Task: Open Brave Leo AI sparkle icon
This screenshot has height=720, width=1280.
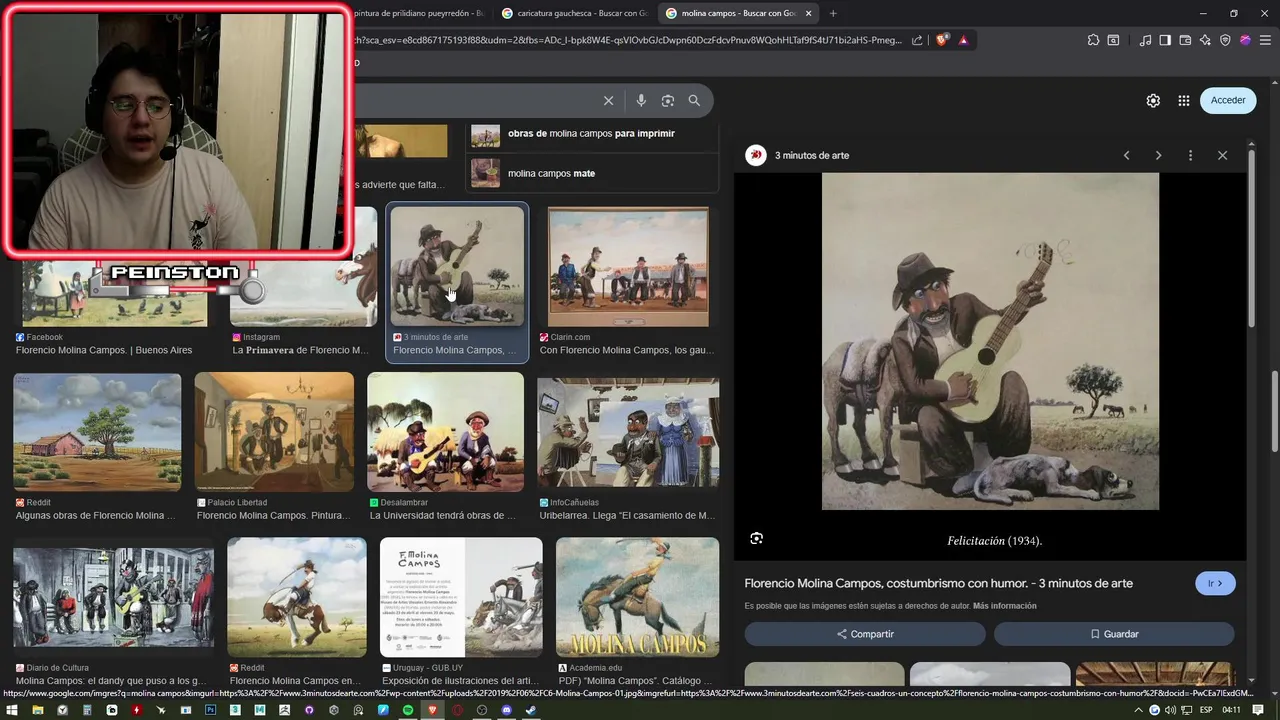Action: point(1205,40)
